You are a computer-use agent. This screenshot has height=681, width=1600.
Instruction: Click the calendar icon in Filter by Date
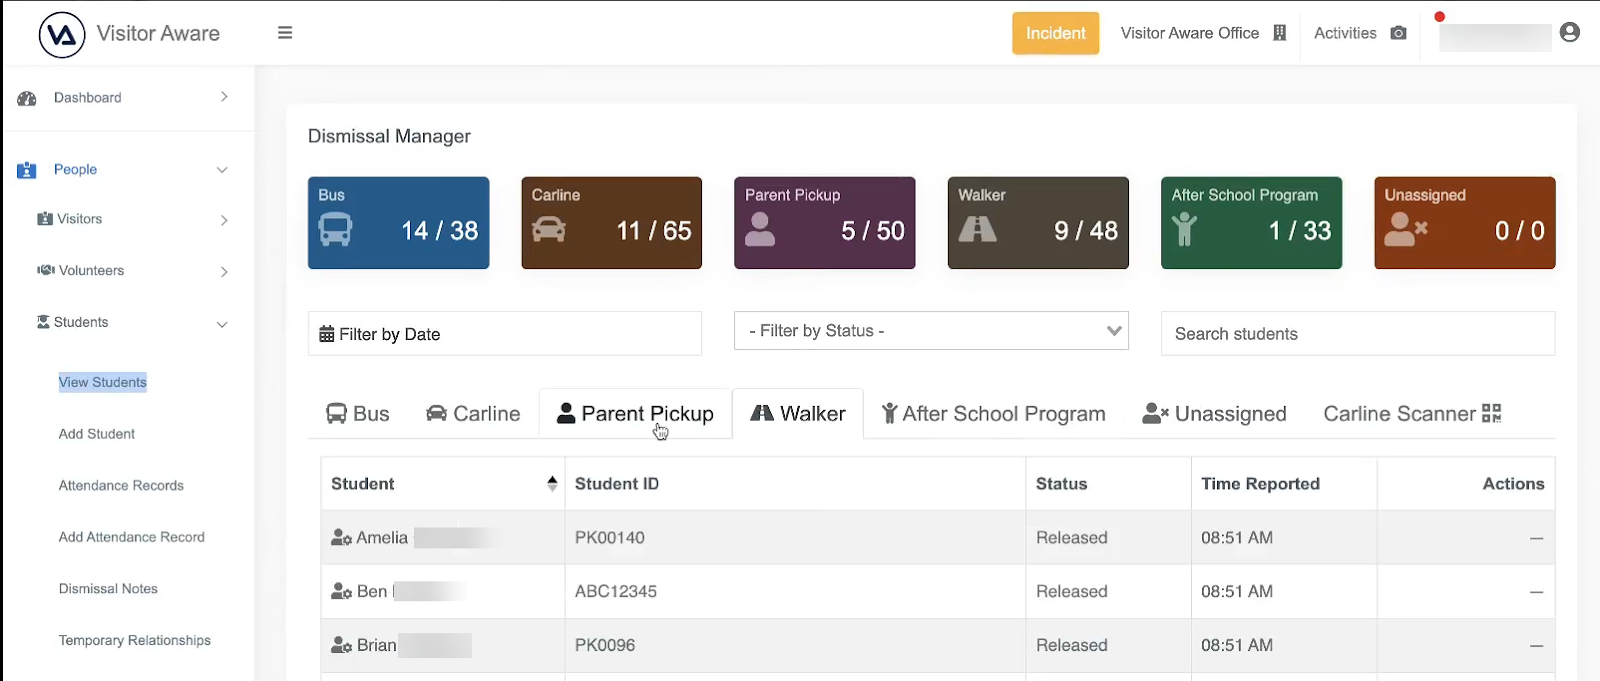tap(327, 334)
